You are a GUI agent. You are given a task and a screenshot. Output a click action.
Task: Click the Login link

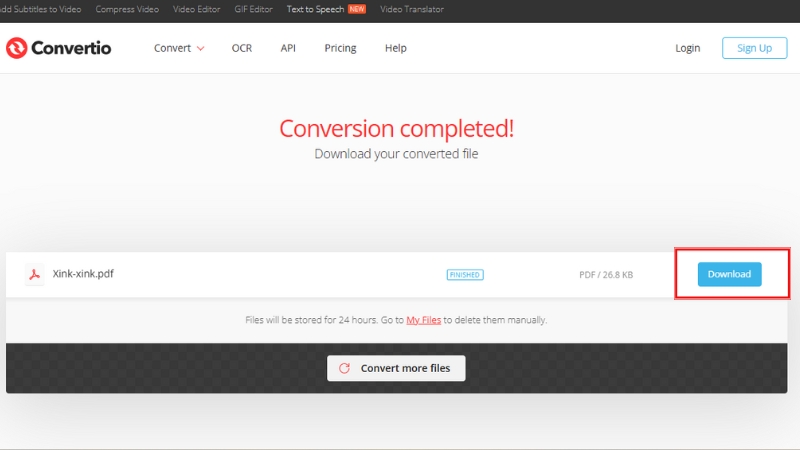coord(688,48)
